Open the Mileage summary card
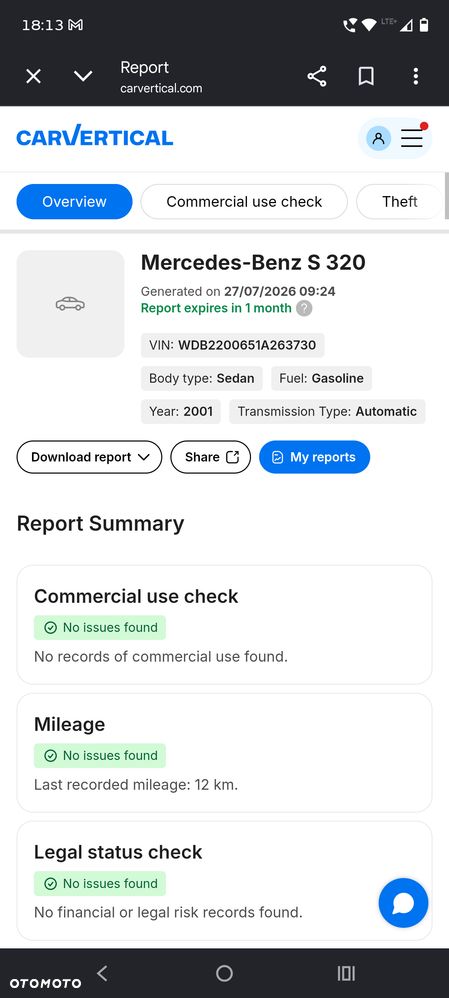This screenshot has height=998, width=449. (224, 752)
